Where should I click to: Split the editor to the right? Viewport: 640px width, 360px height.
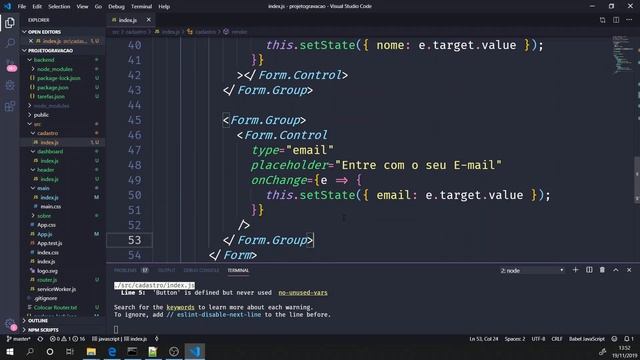616,20
